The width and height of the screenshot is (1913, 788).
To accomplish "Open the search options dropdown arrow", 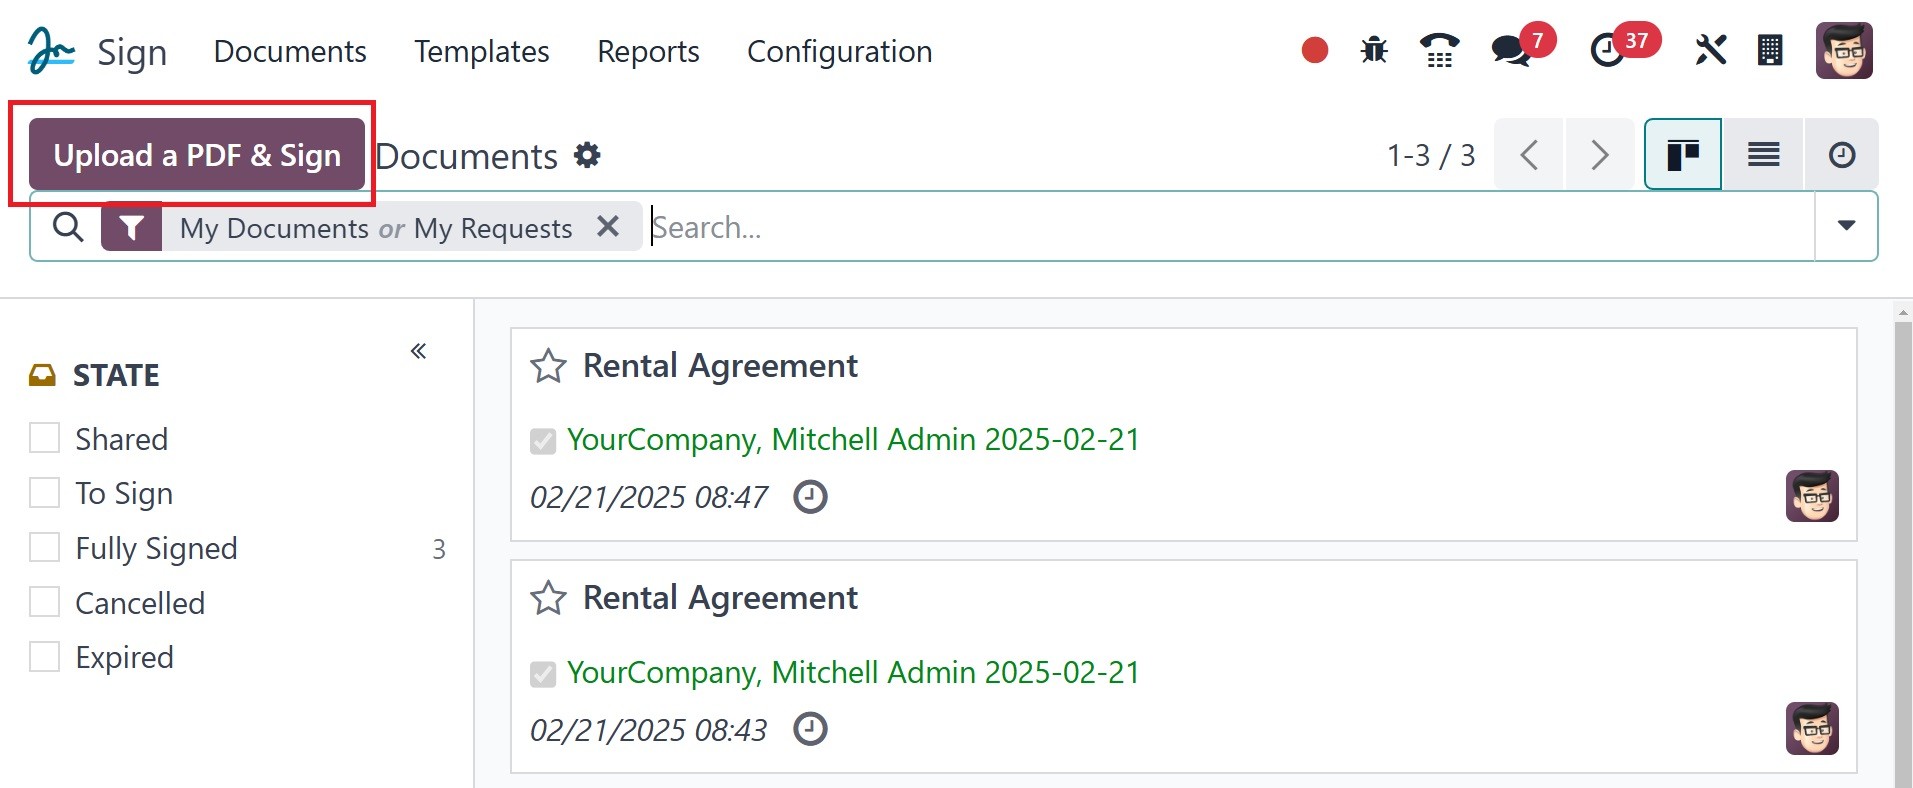I will [x=1846, y=226].
